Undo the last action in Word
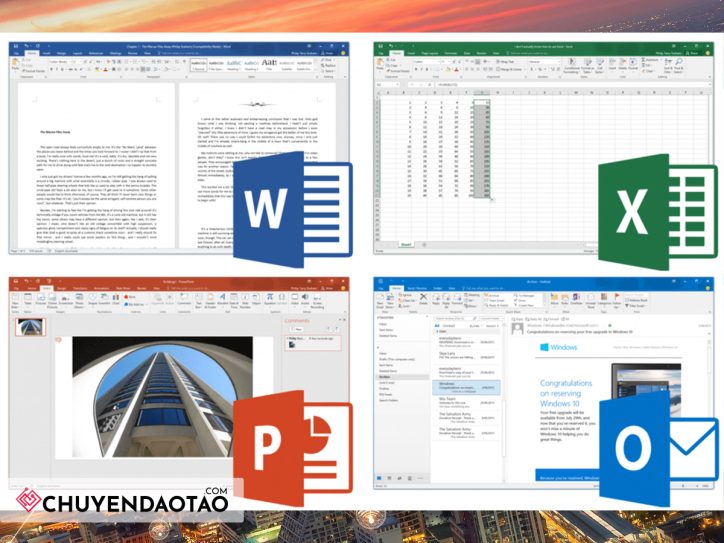724x543 pixels. (x=26, y=46)
